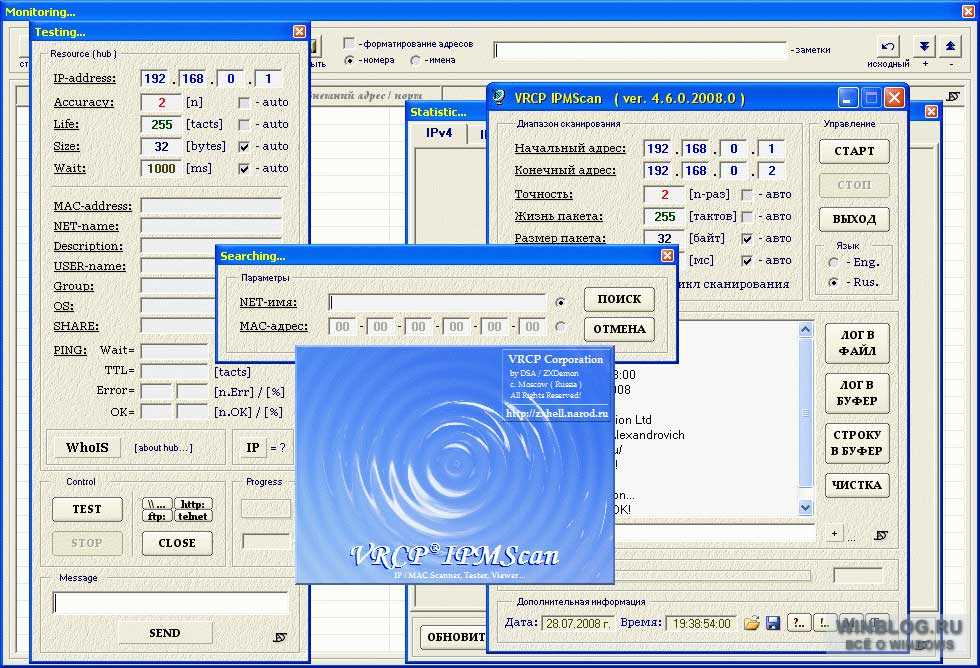This screenshot has width=980, height=668.
Task: Click 'СТРОКУ В БУФЕР' button
Action: click(857, 443)
